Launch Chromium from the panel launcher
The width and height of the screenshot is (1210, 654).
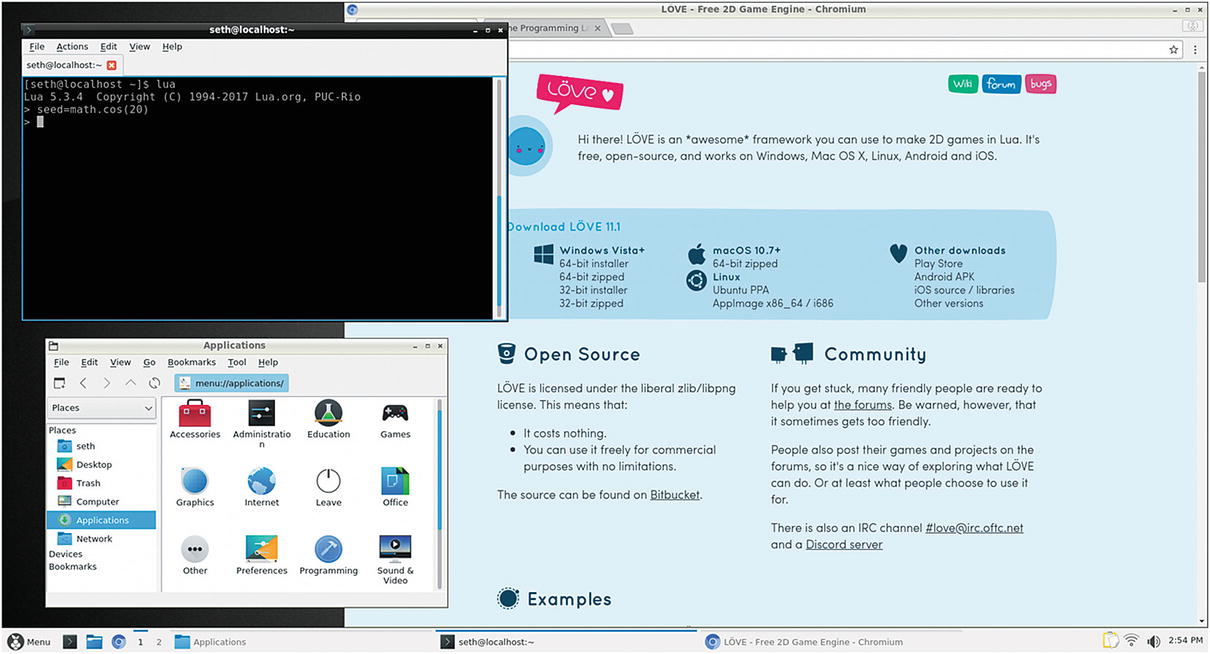pyautogui.click(x=118, y=642)
